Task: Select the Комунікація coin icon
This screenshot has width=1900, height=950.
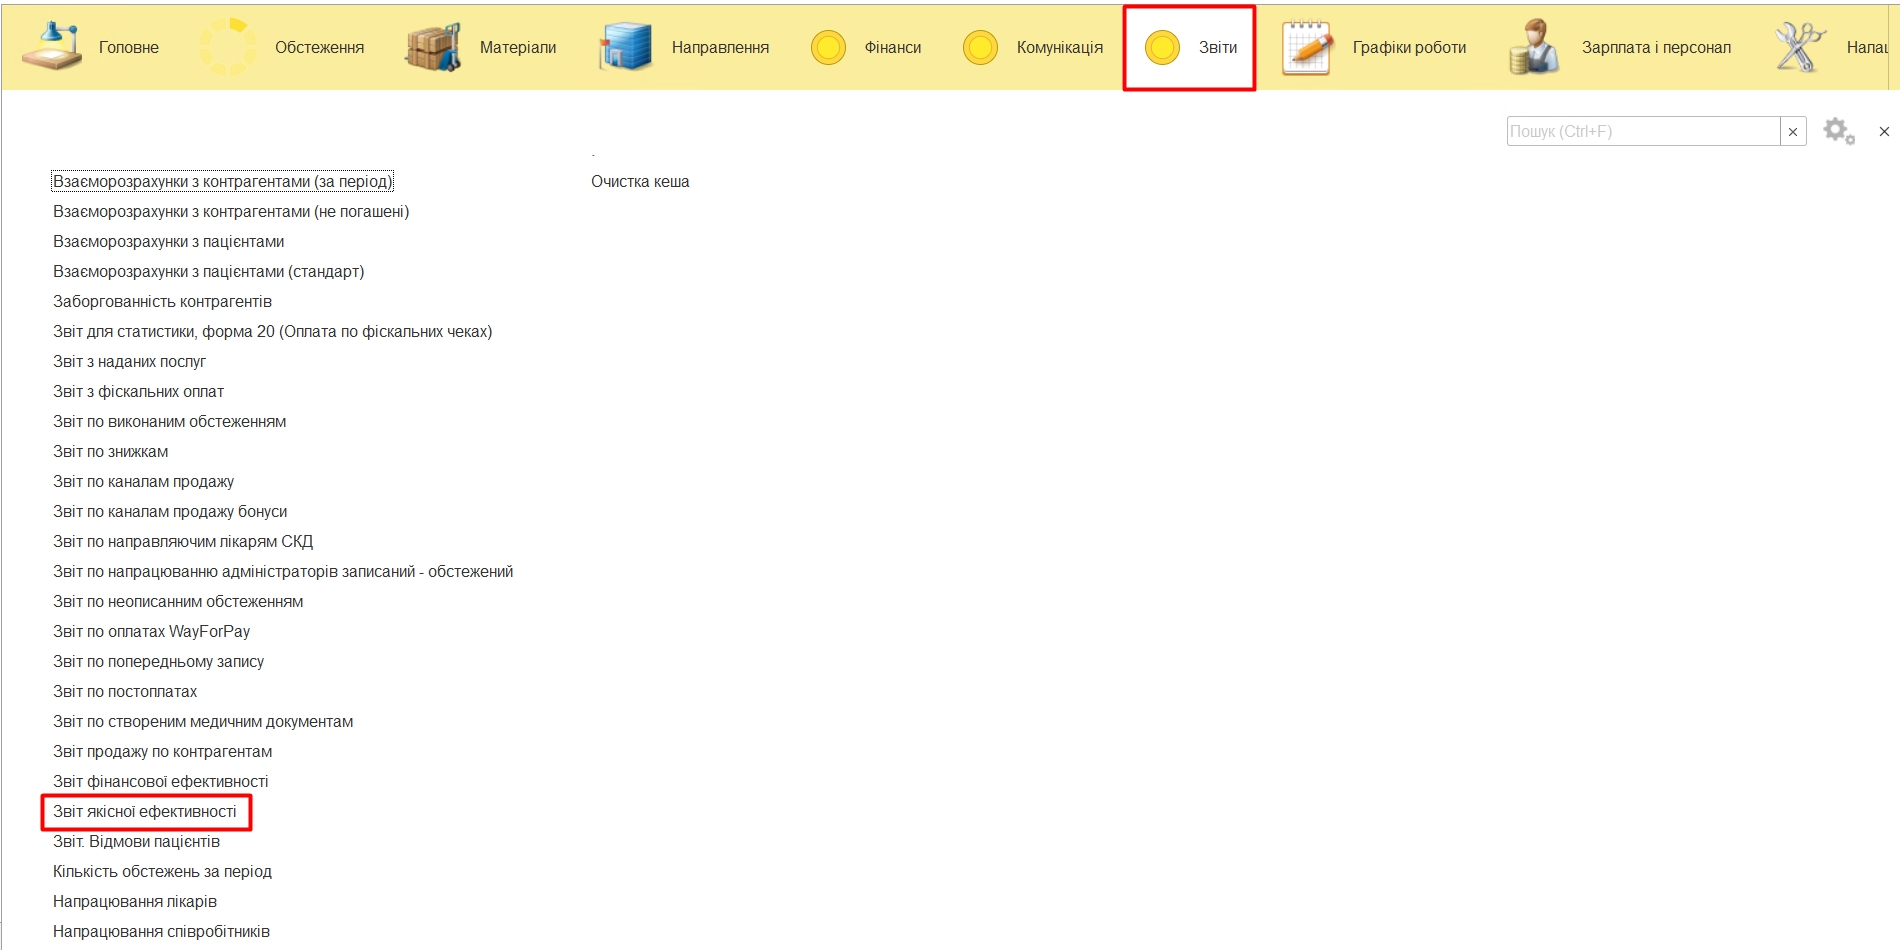Action: pyautogui.click(x=980, y=47)
